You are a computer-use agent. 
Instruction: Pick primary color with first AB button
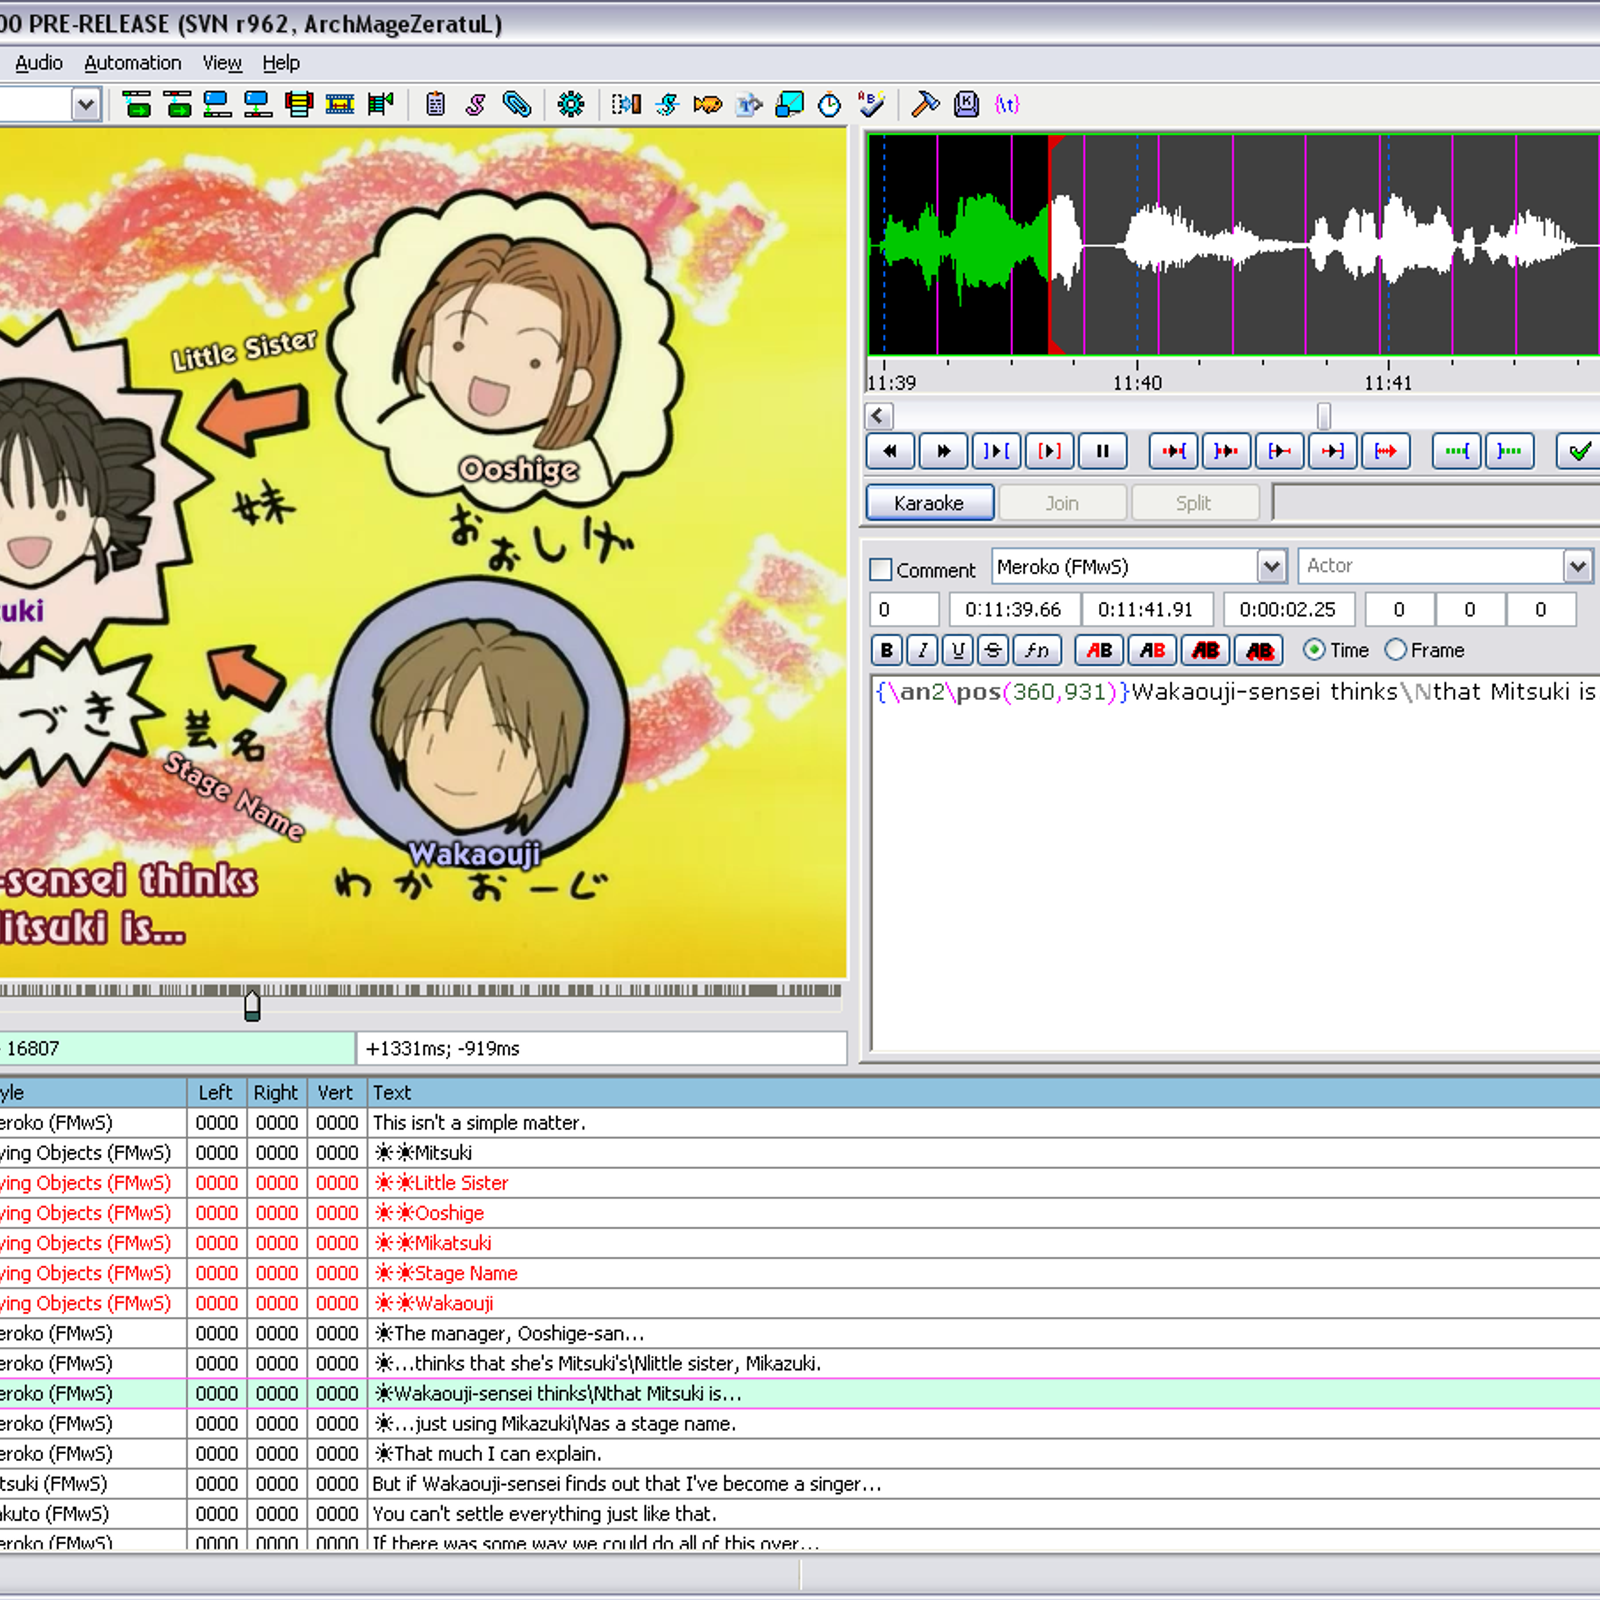coord(1099,650)
